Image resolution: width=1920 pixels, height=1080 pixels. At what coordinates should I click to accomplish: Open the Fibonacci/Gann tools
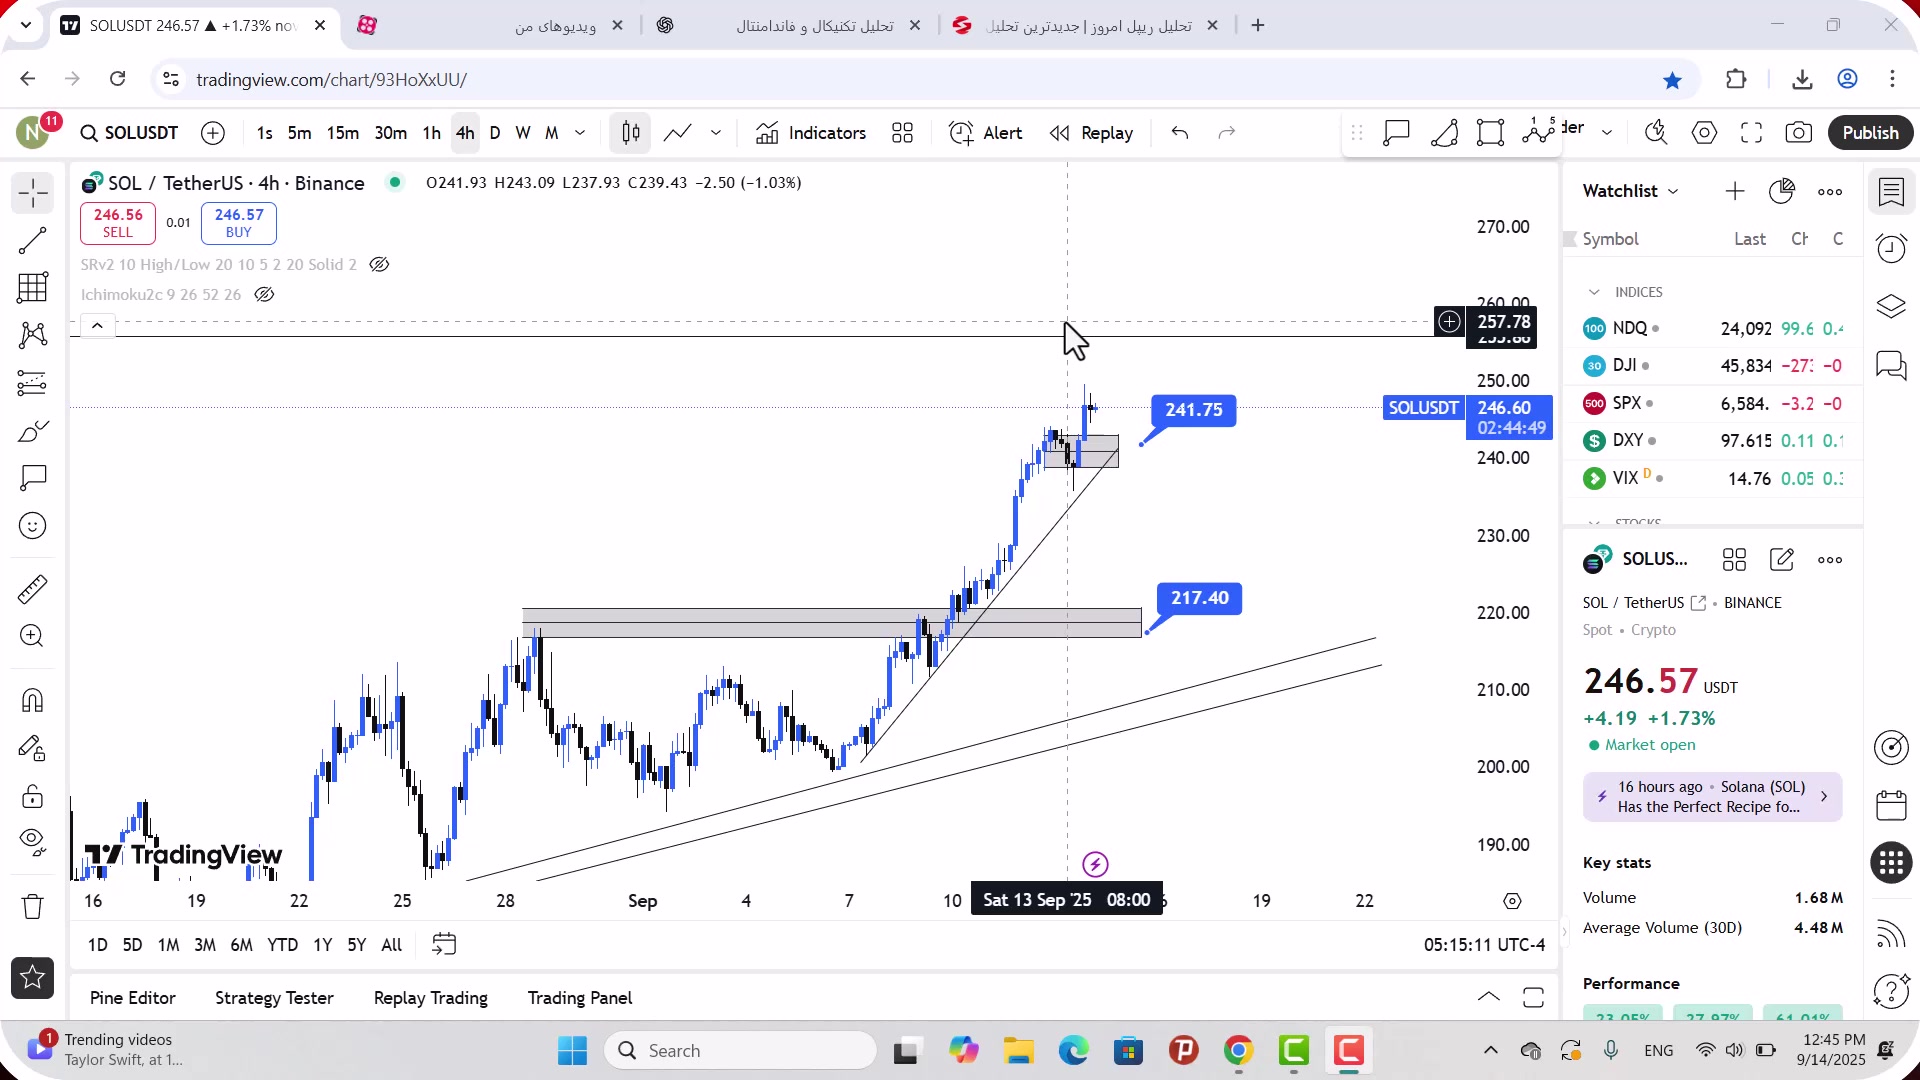32,288
